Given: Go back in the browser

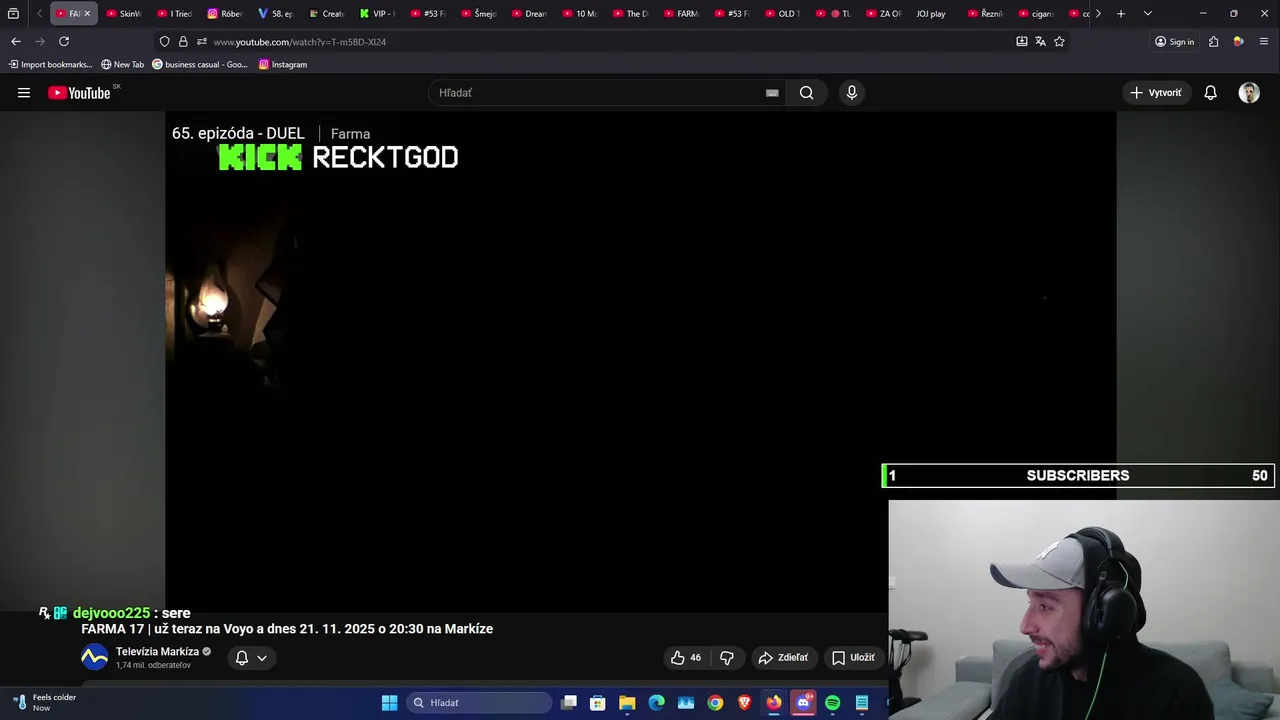Looking at the screenshot, I should [x=16, y=41].
